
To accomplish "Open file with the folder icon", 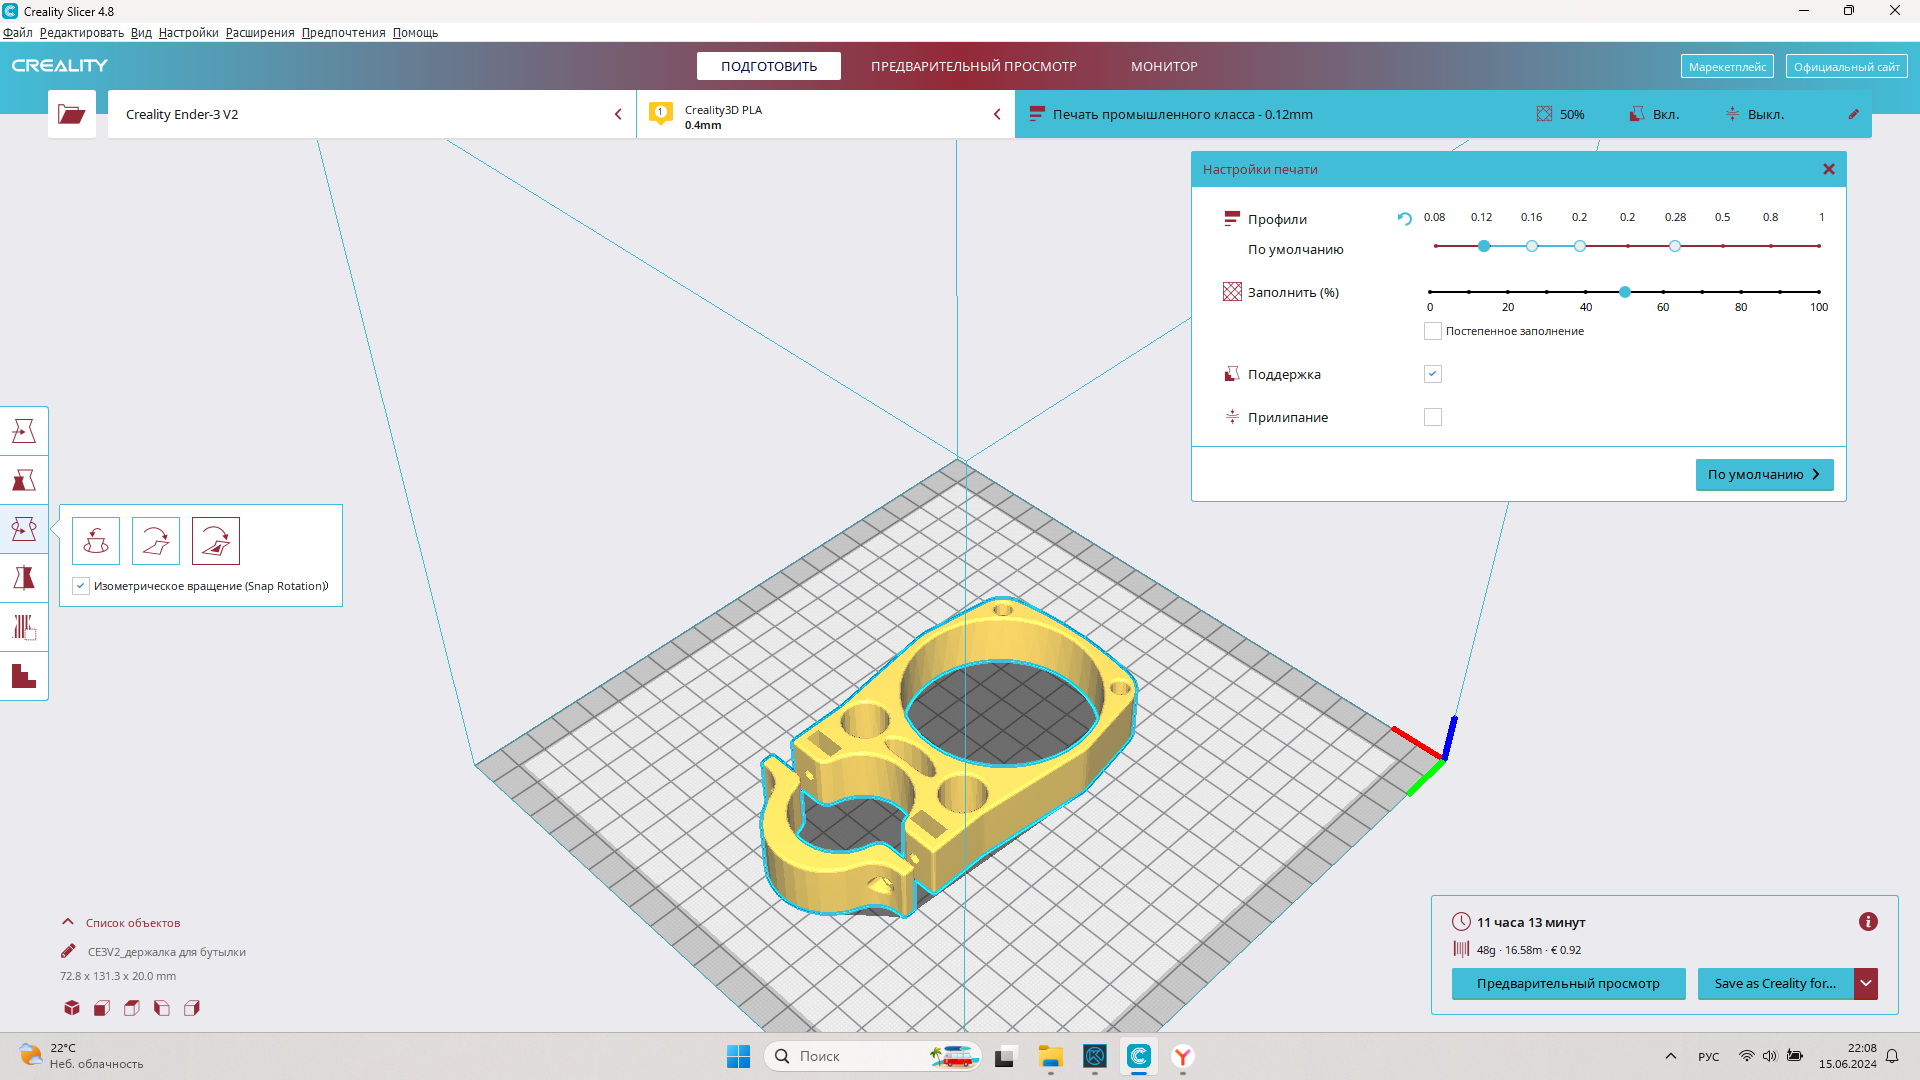I will point(72,114).
